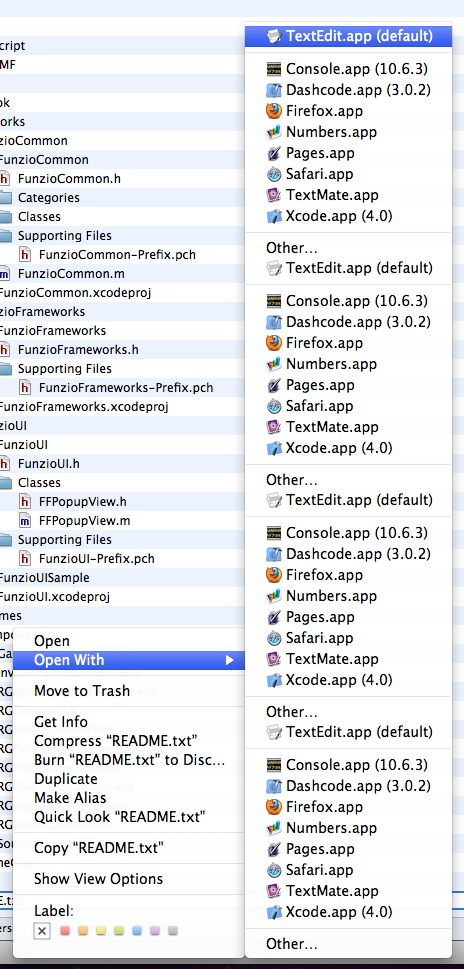This screenshot has width=464, height=969.
Task: Select the FunzioCommon-Prefix.pch file icon
Action: coord(25,255)
